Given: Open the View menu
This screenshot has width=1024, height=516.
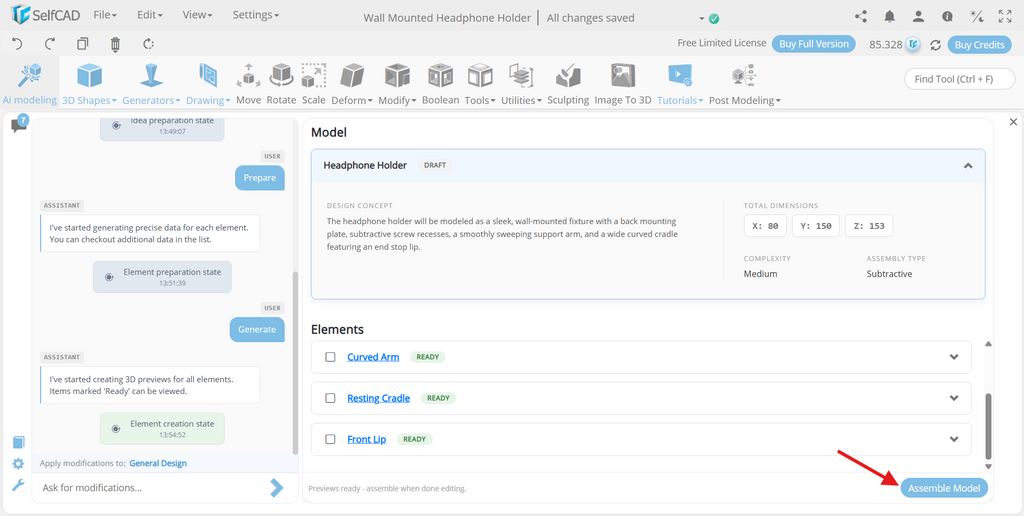Looking at the screenshot, I should click(x=197, y=14).
